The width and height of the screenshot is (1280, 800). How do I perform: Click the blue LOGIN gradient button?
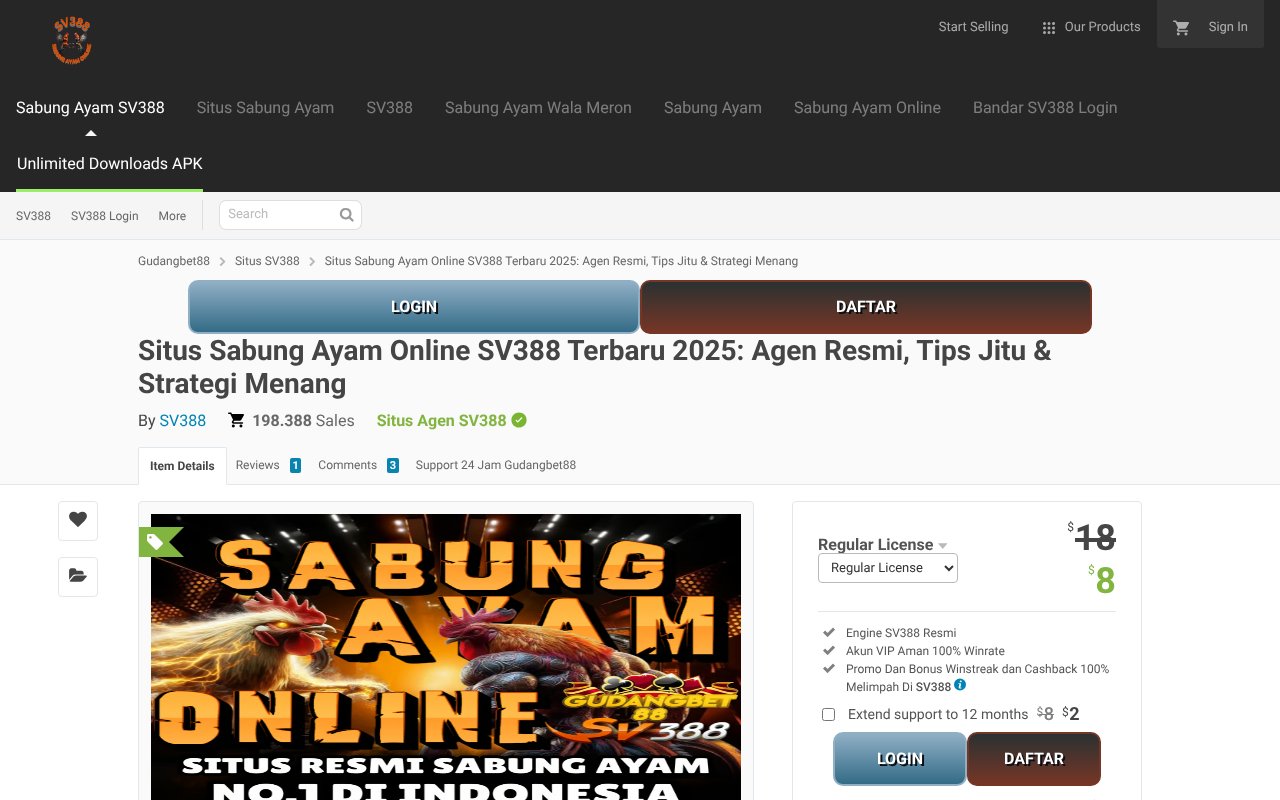[414, 307]
